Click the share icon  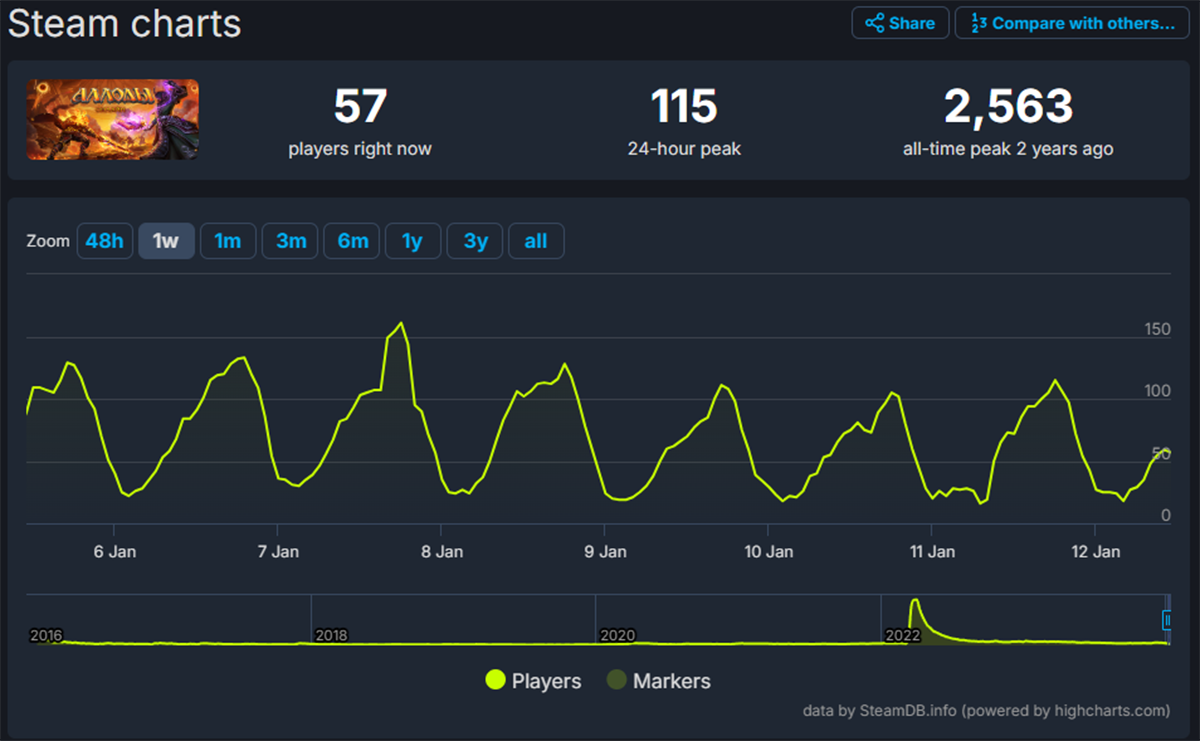[x=875, y=23]
